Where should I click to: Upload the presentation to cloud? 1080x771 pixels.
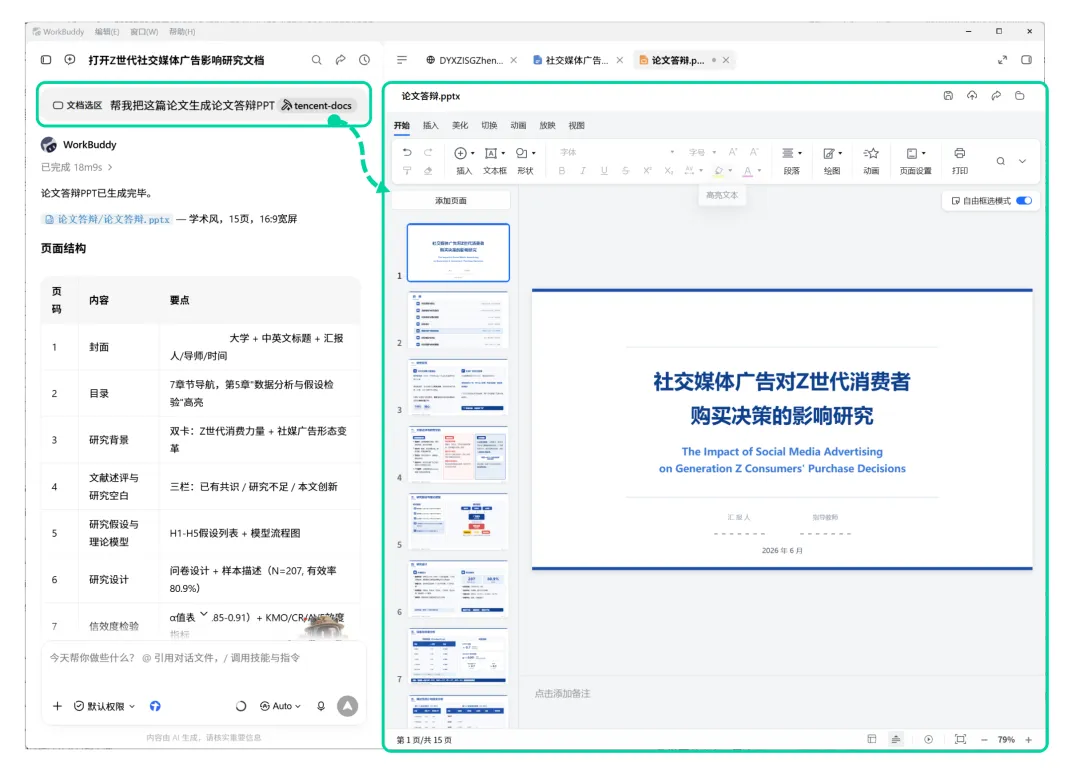point(972,96)
